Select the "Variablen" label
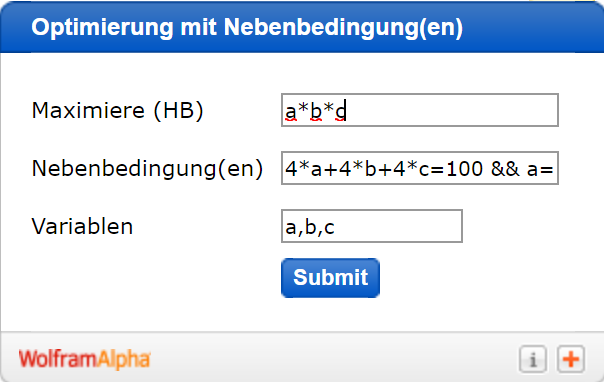 click(82, 226)
